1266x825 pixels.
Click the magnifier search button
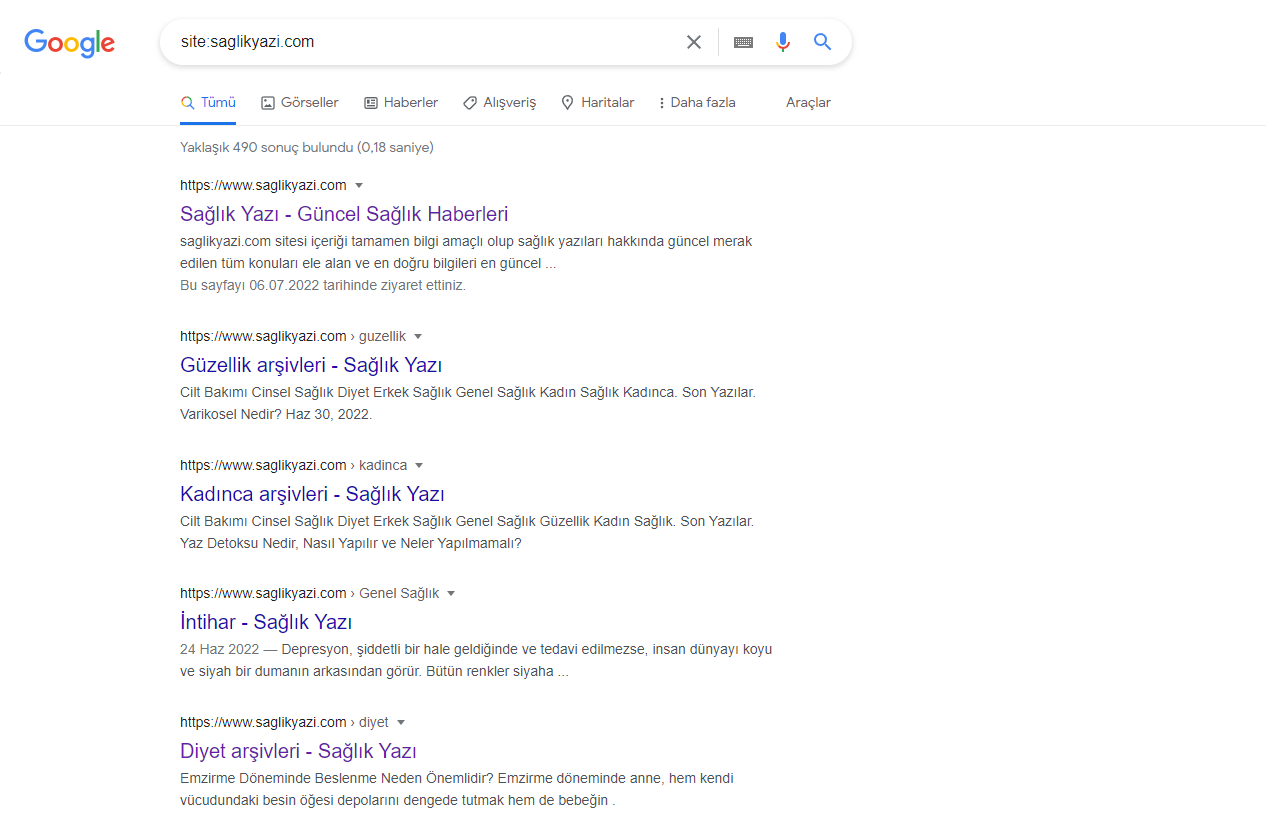pos(822,42)
